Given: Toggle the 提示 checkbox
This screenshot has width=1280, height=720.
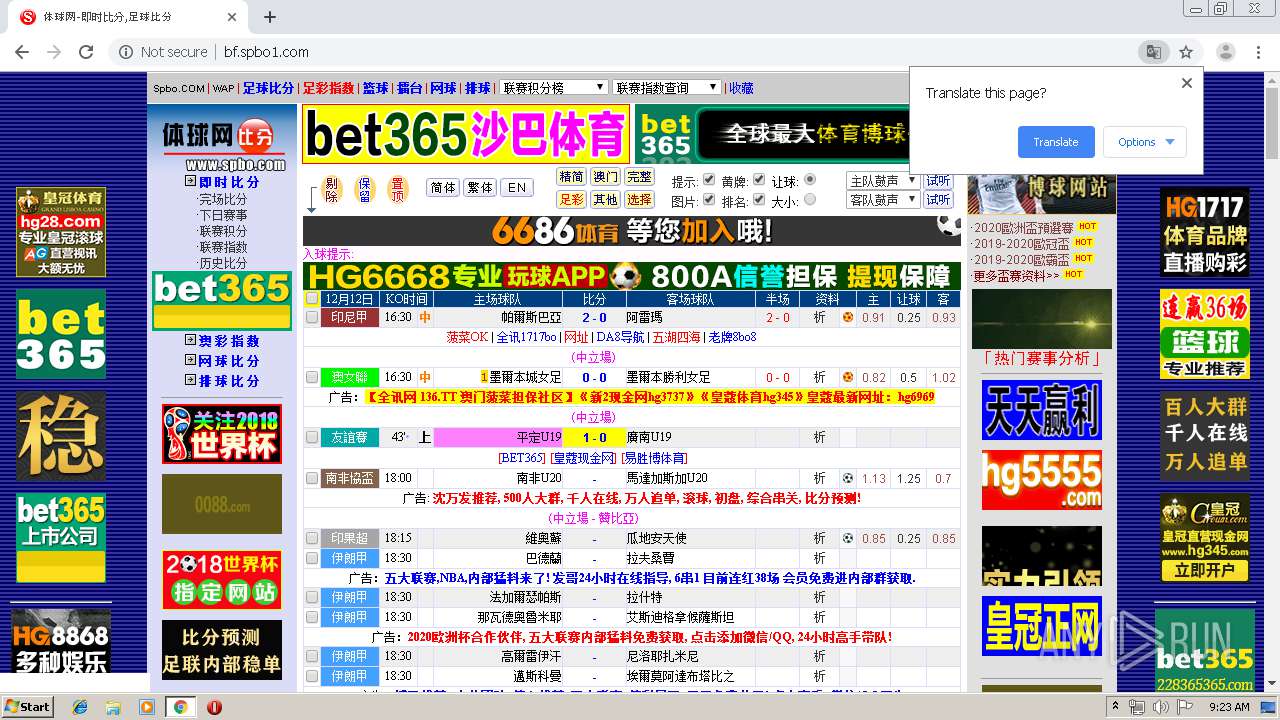Looking at the screenshot, I should (709, 180).
